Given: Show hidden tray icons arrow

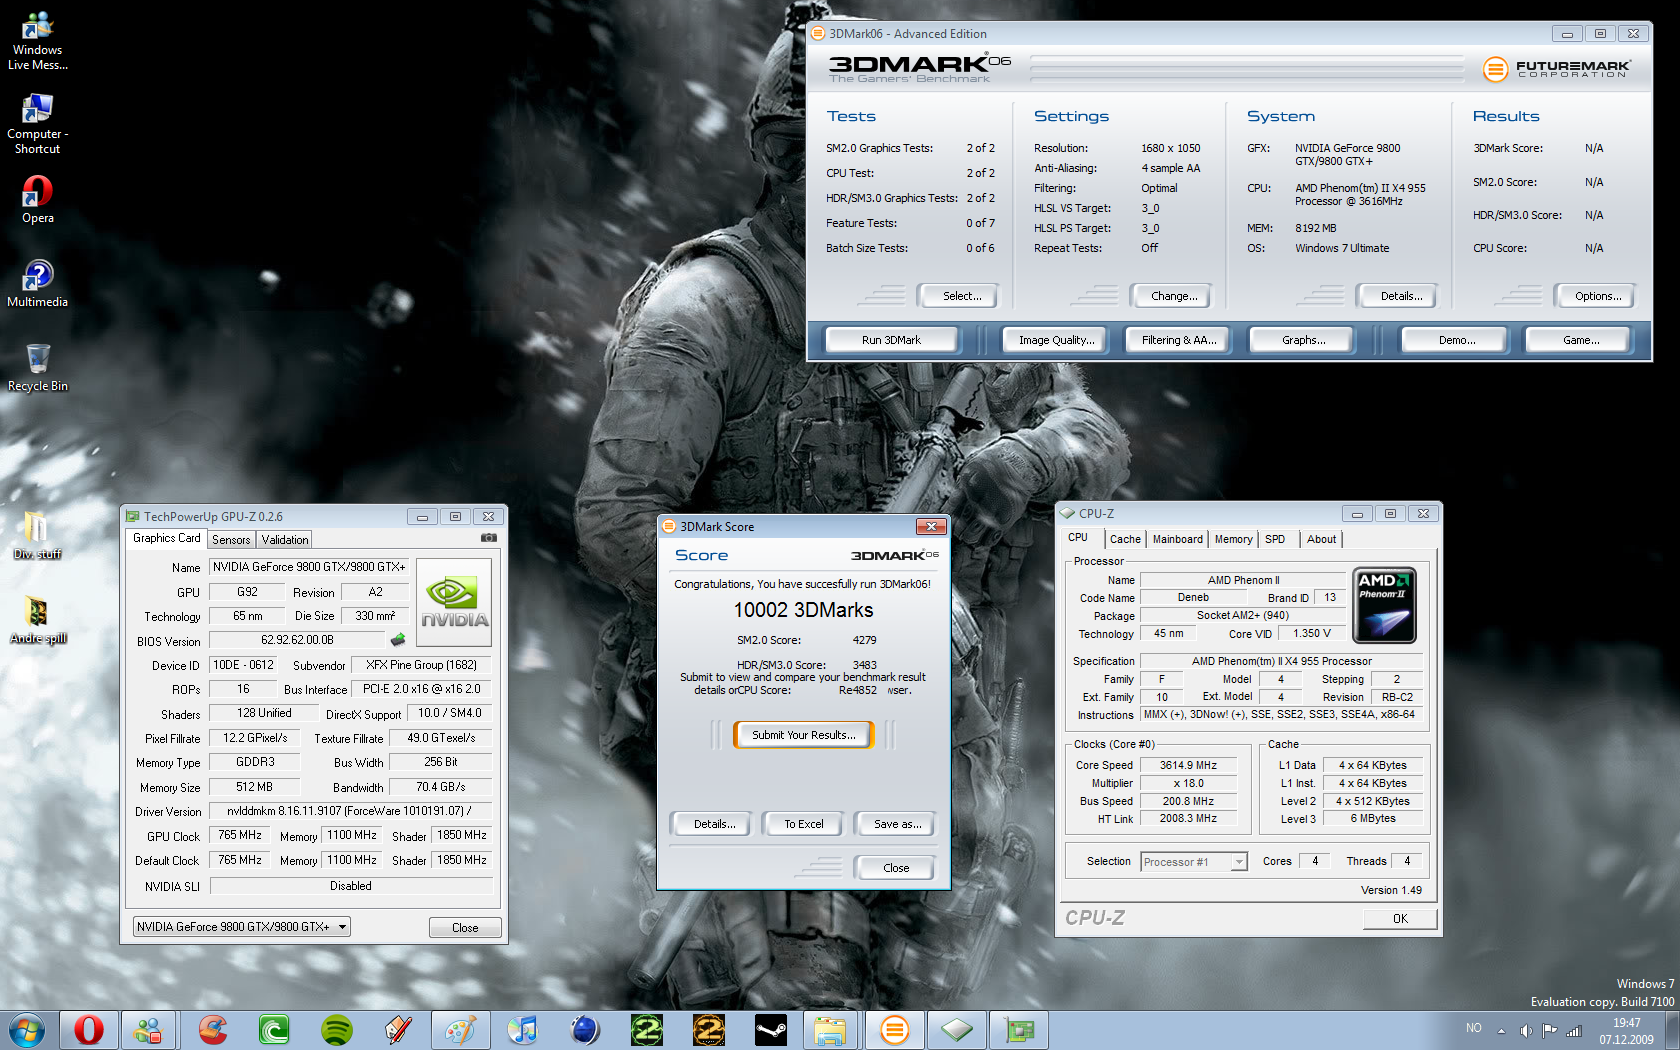Looking at the screenshot, I should (1501, 1030).
